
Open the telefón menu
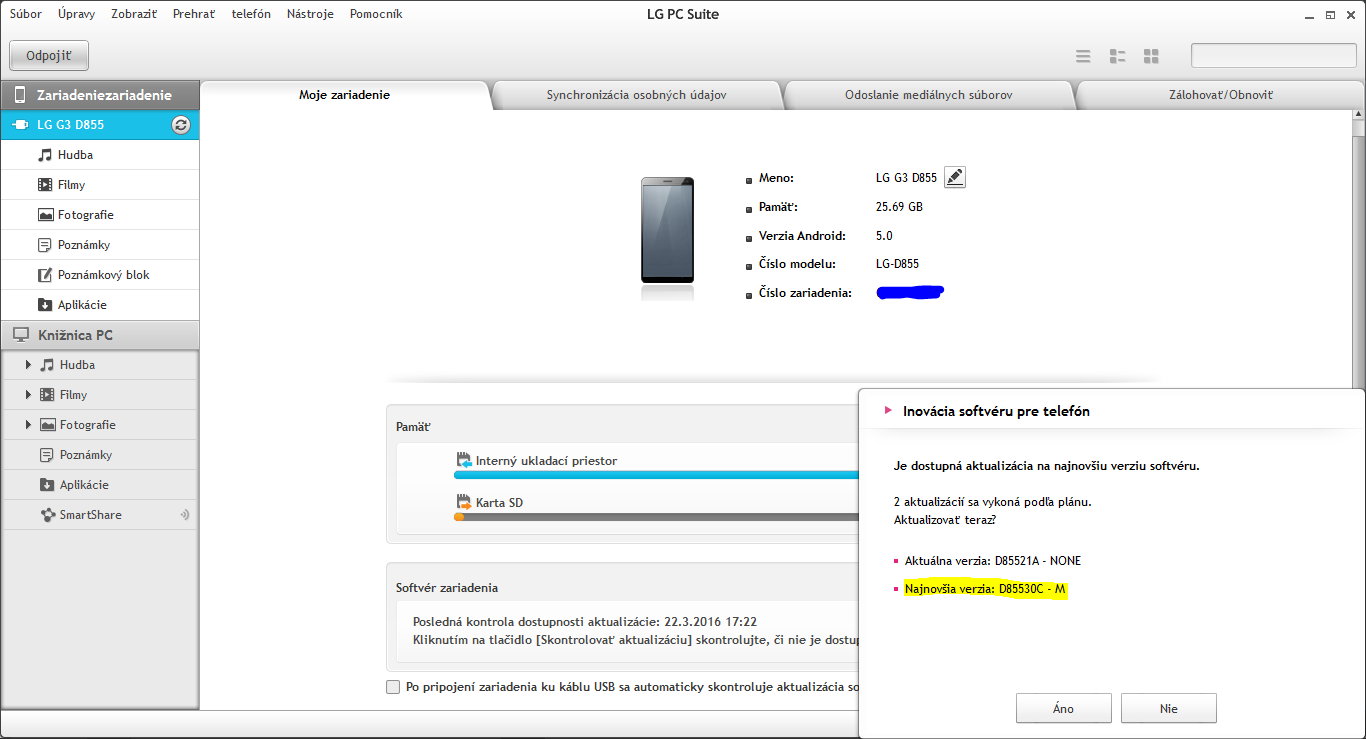251,14
